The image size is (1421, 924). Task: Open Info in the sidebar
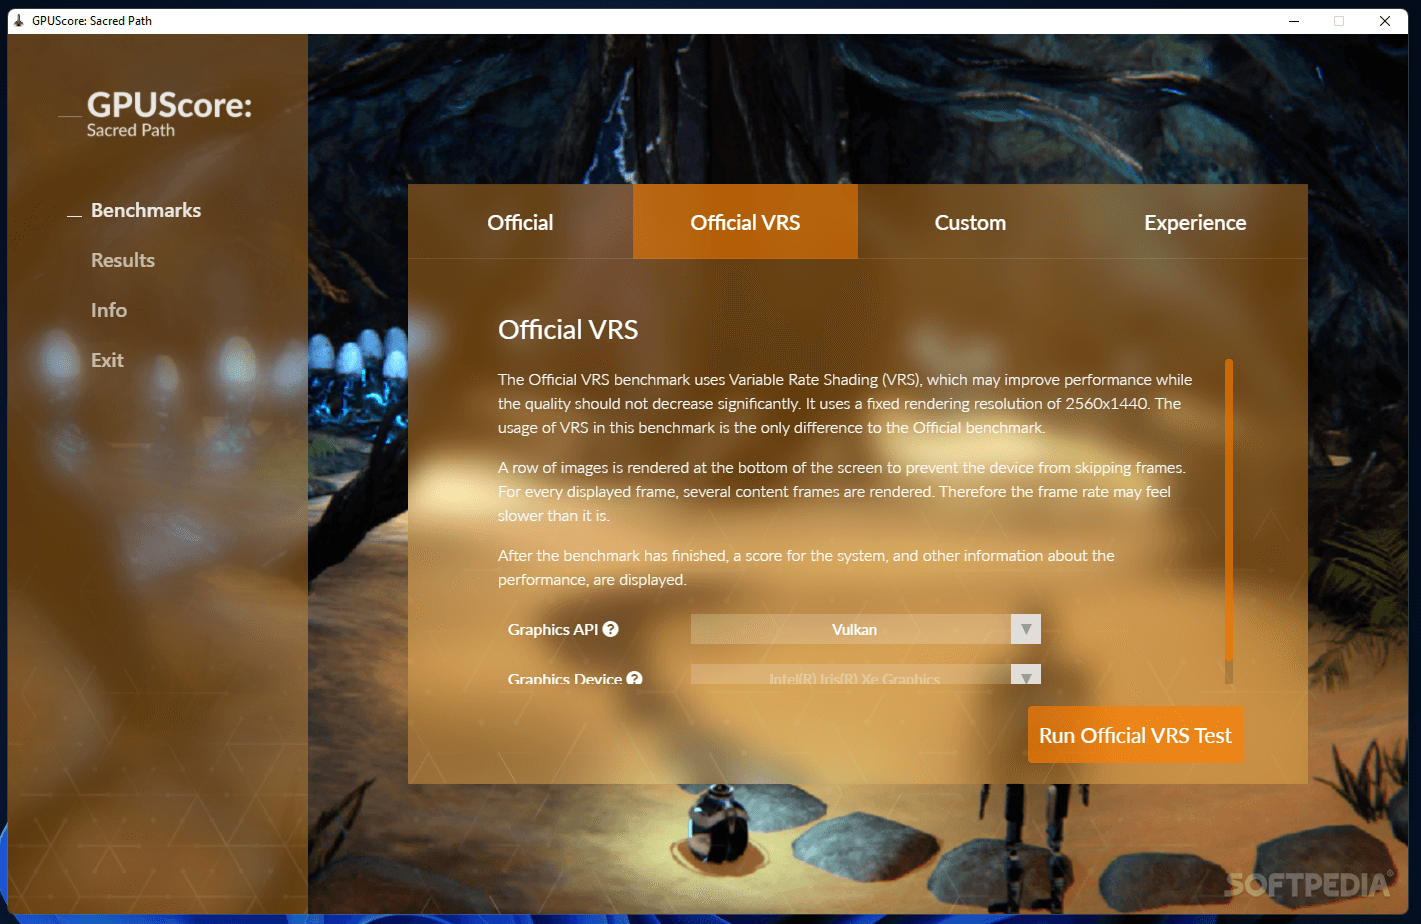[x=109, y=310]
